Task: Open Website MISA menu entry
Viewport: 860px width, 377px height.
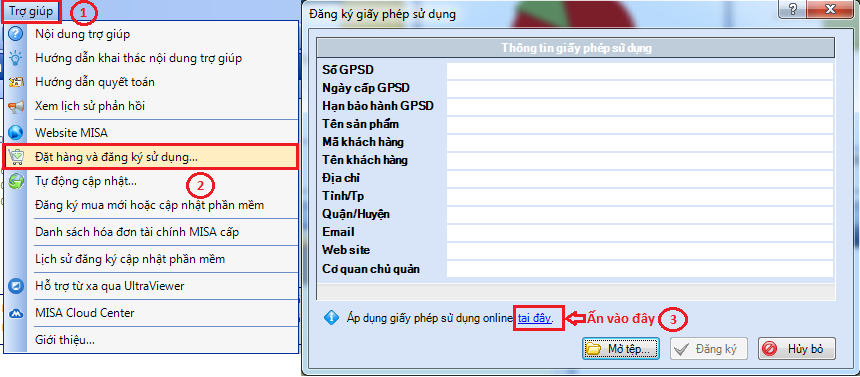Action: [x=71, y=133]
